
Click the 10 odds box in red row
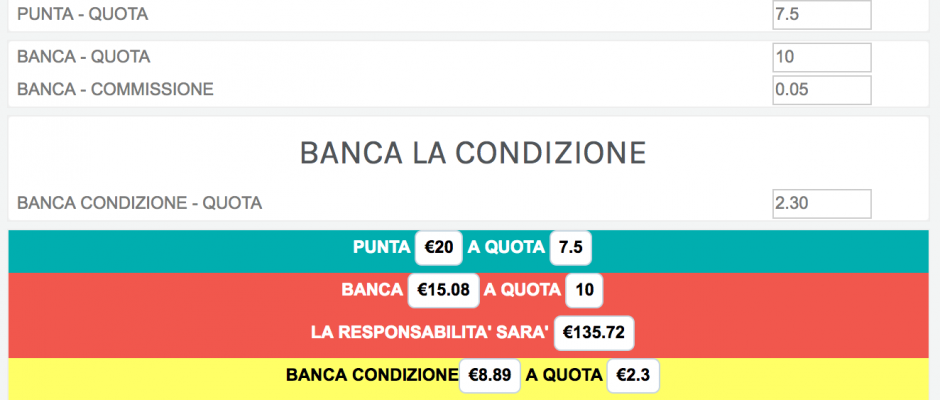[x=585, y=290]
